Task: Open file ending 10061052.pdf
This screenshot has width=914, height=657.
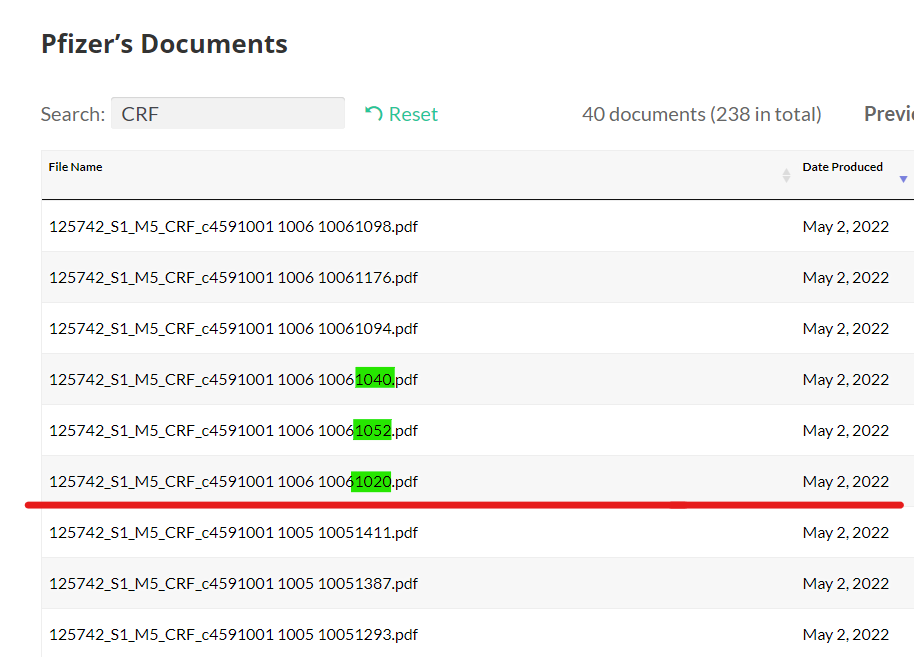Action: click(233, 430)
